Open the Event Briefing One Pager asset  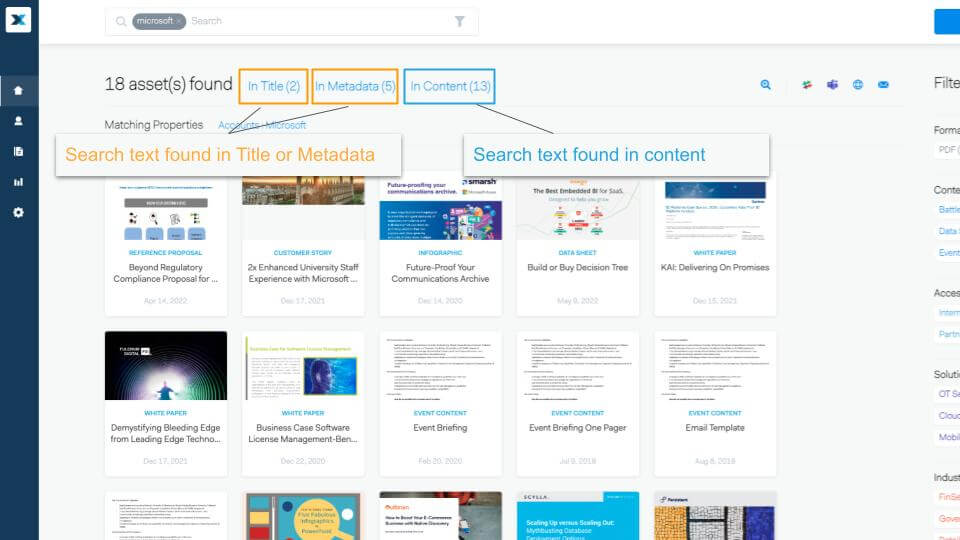(577, 428)
